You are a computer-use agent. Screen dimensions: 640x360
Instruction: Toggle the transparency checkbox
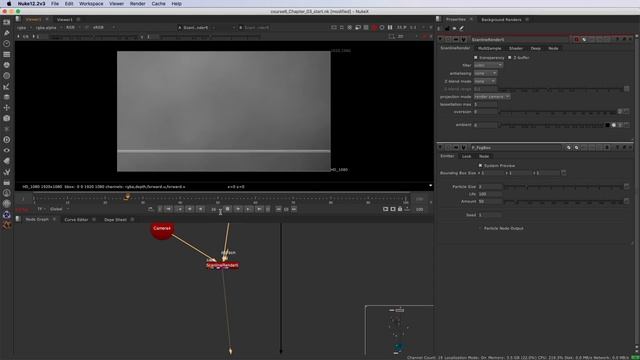click(476, 58)
